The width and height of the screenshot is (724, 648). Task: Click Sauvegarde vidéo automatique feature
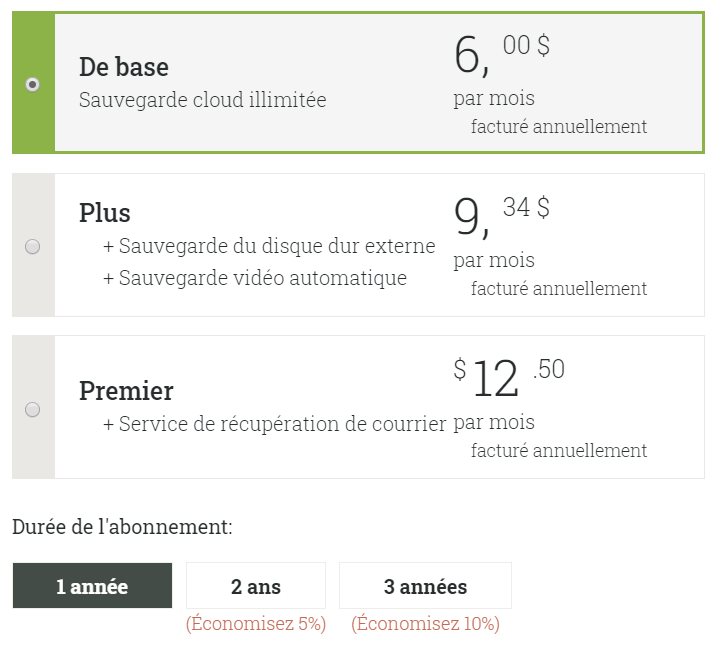(x=255, y=278)
